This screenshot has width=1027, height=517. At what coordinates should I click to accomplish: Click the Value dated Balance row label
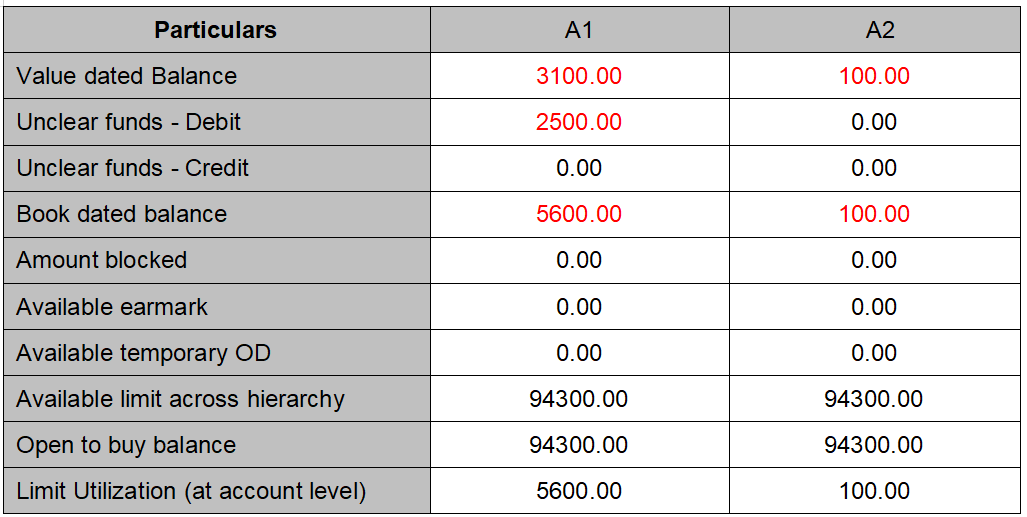127,76
